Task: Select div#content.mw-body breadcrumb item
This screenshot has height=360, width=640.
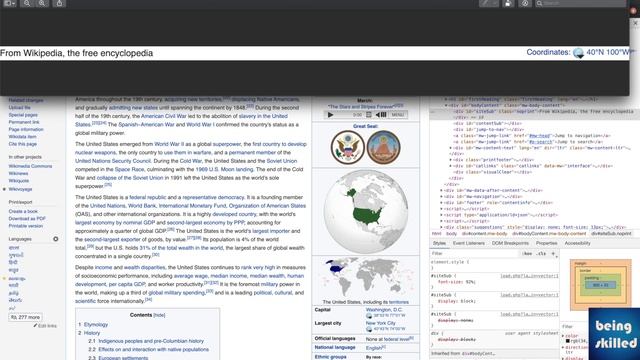Action: (484, 234)
